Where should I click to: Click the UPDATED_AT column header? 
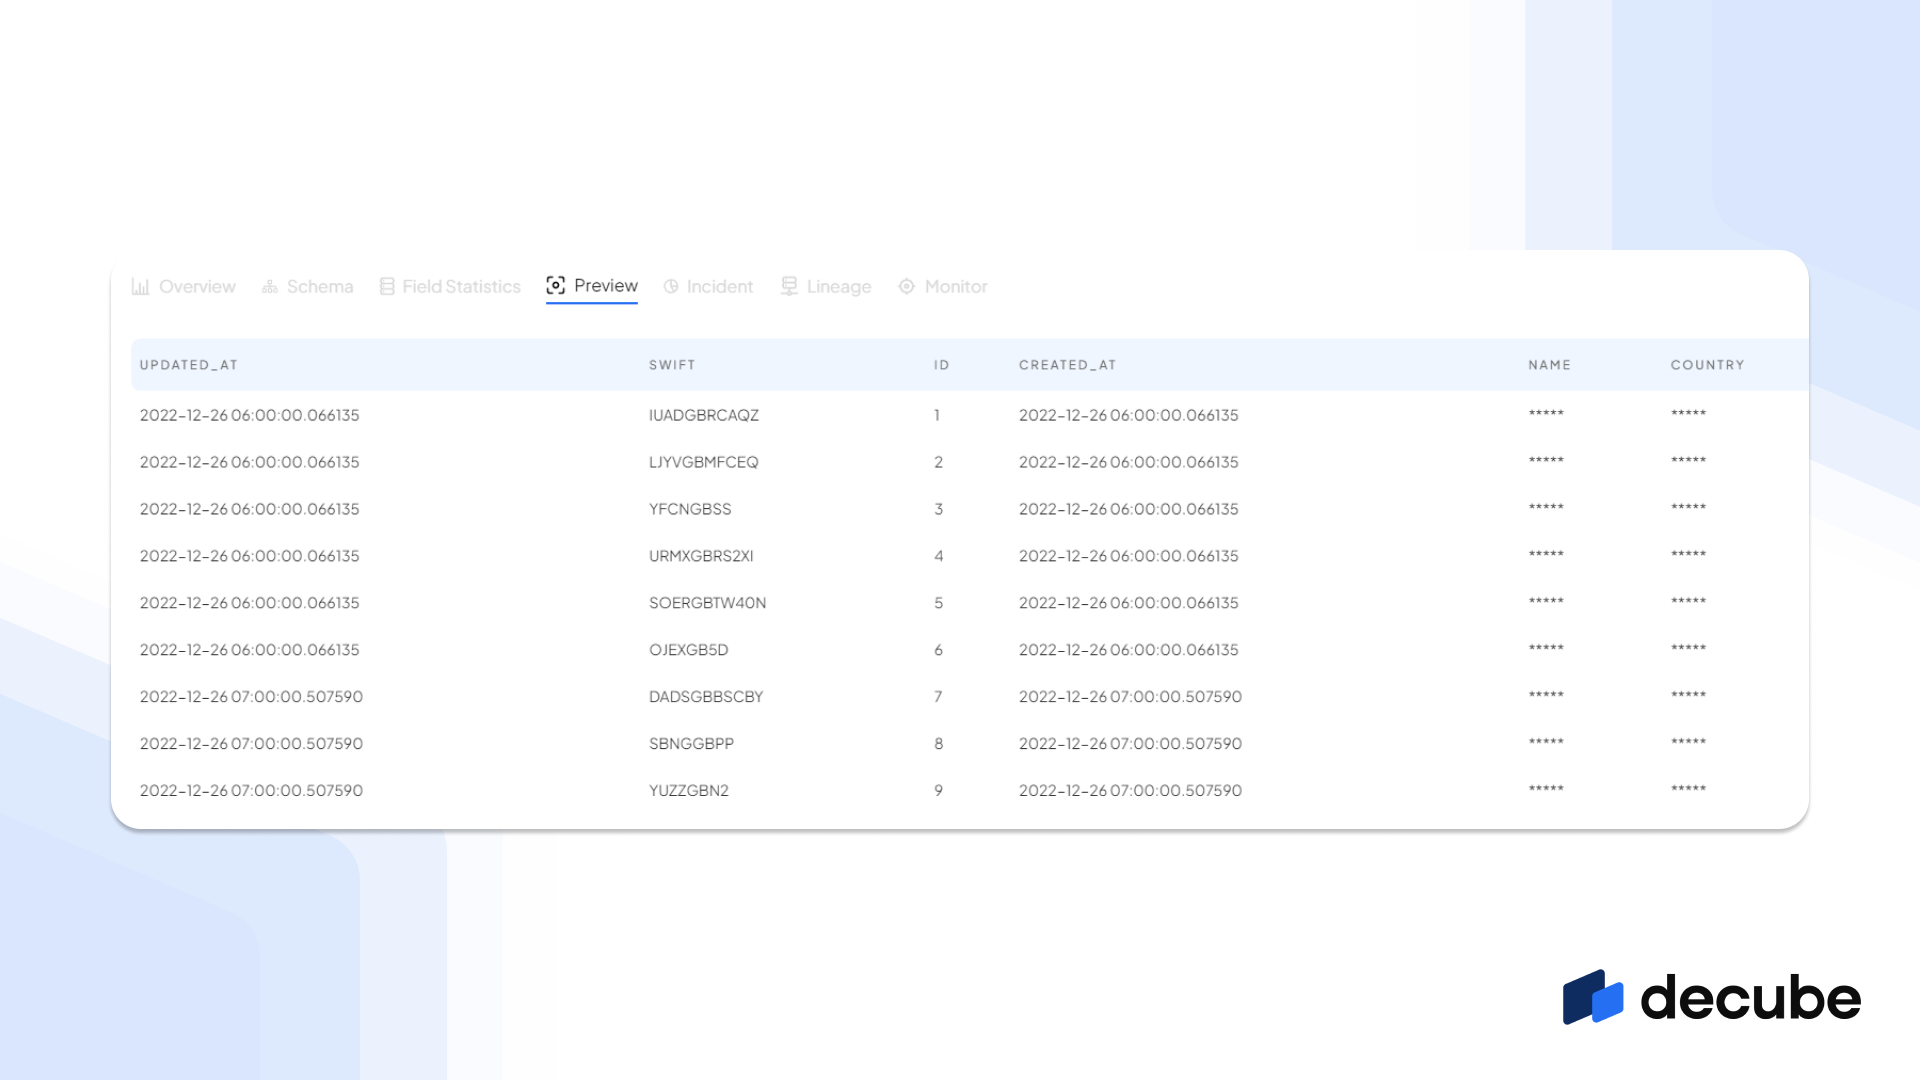[189, 365]
